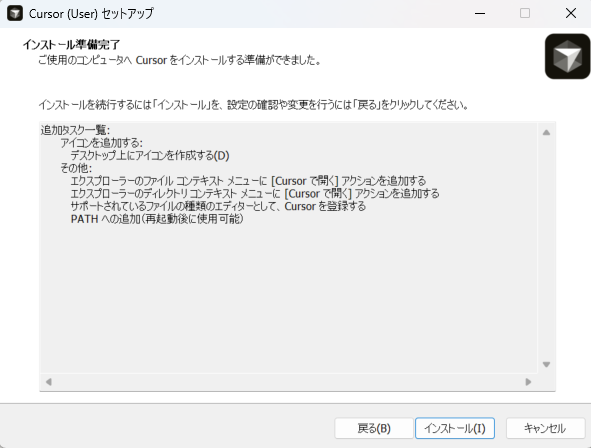Click the Cursor (User) セットアップ title text

click(91, 14)
